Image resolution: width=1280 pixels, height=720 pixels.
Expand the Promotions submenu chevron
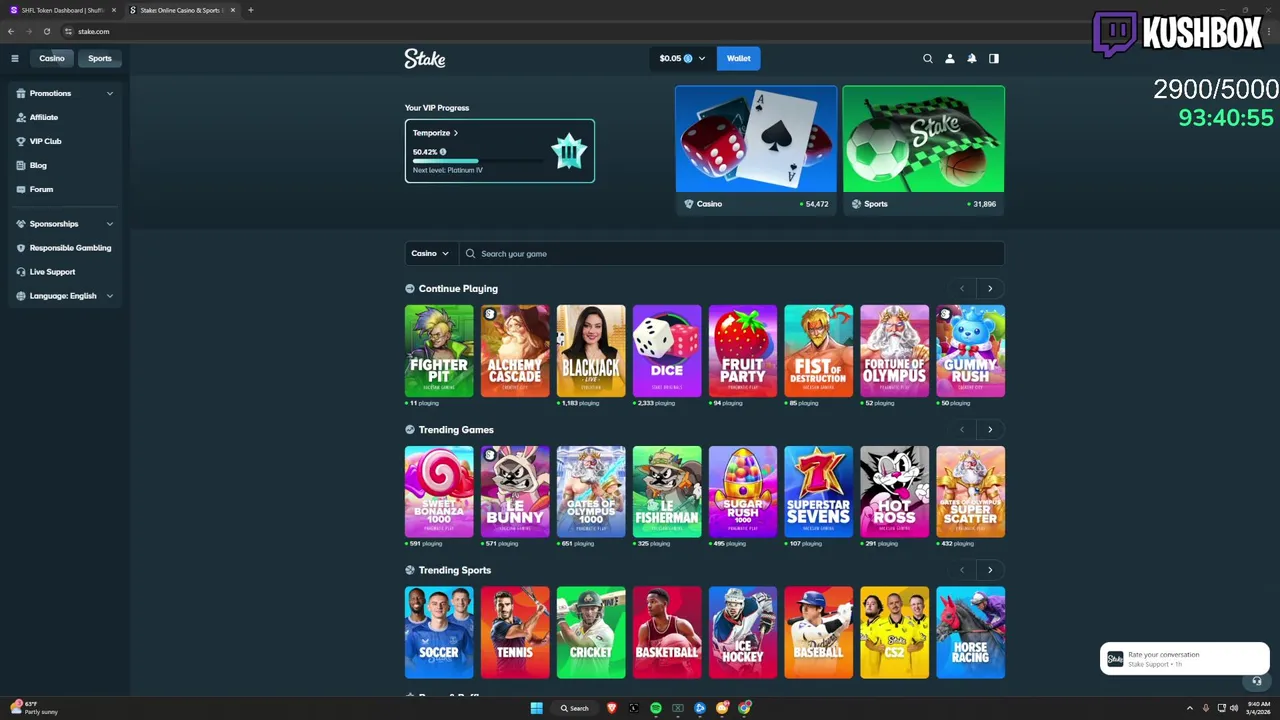coord(110,93)
